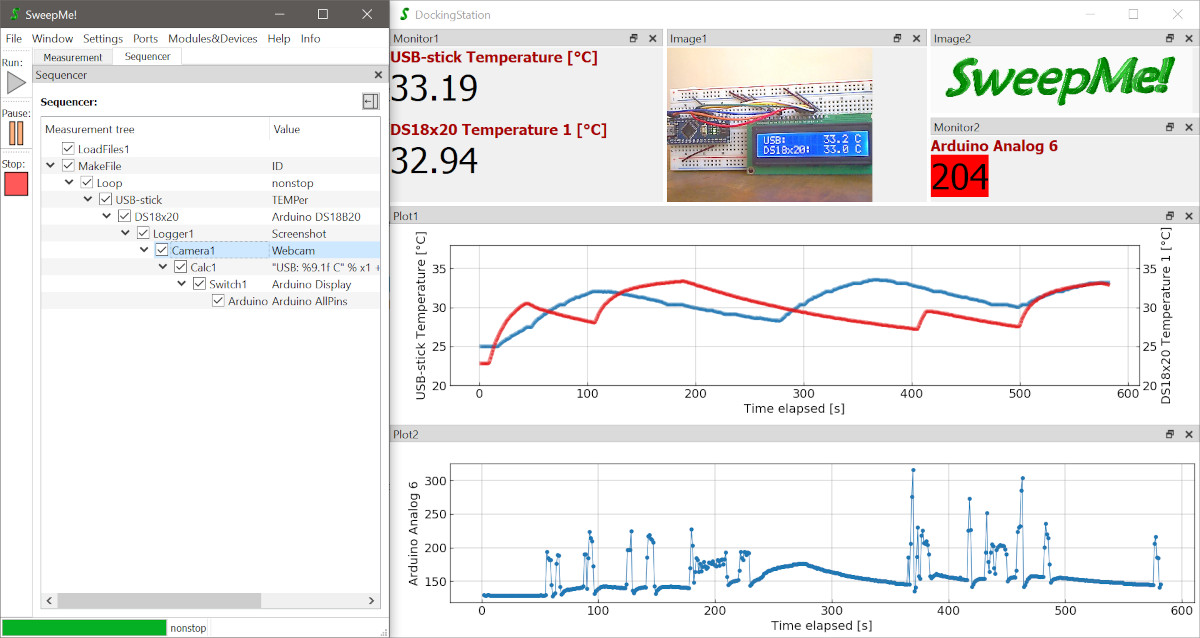
Task: Switch to the Measurement tab
Action: pos(73,57)
